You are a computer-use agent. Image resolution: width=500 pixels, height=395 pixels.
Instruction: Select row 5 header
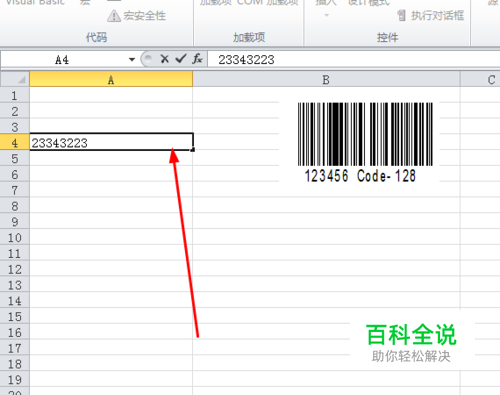tap(15, 159)
